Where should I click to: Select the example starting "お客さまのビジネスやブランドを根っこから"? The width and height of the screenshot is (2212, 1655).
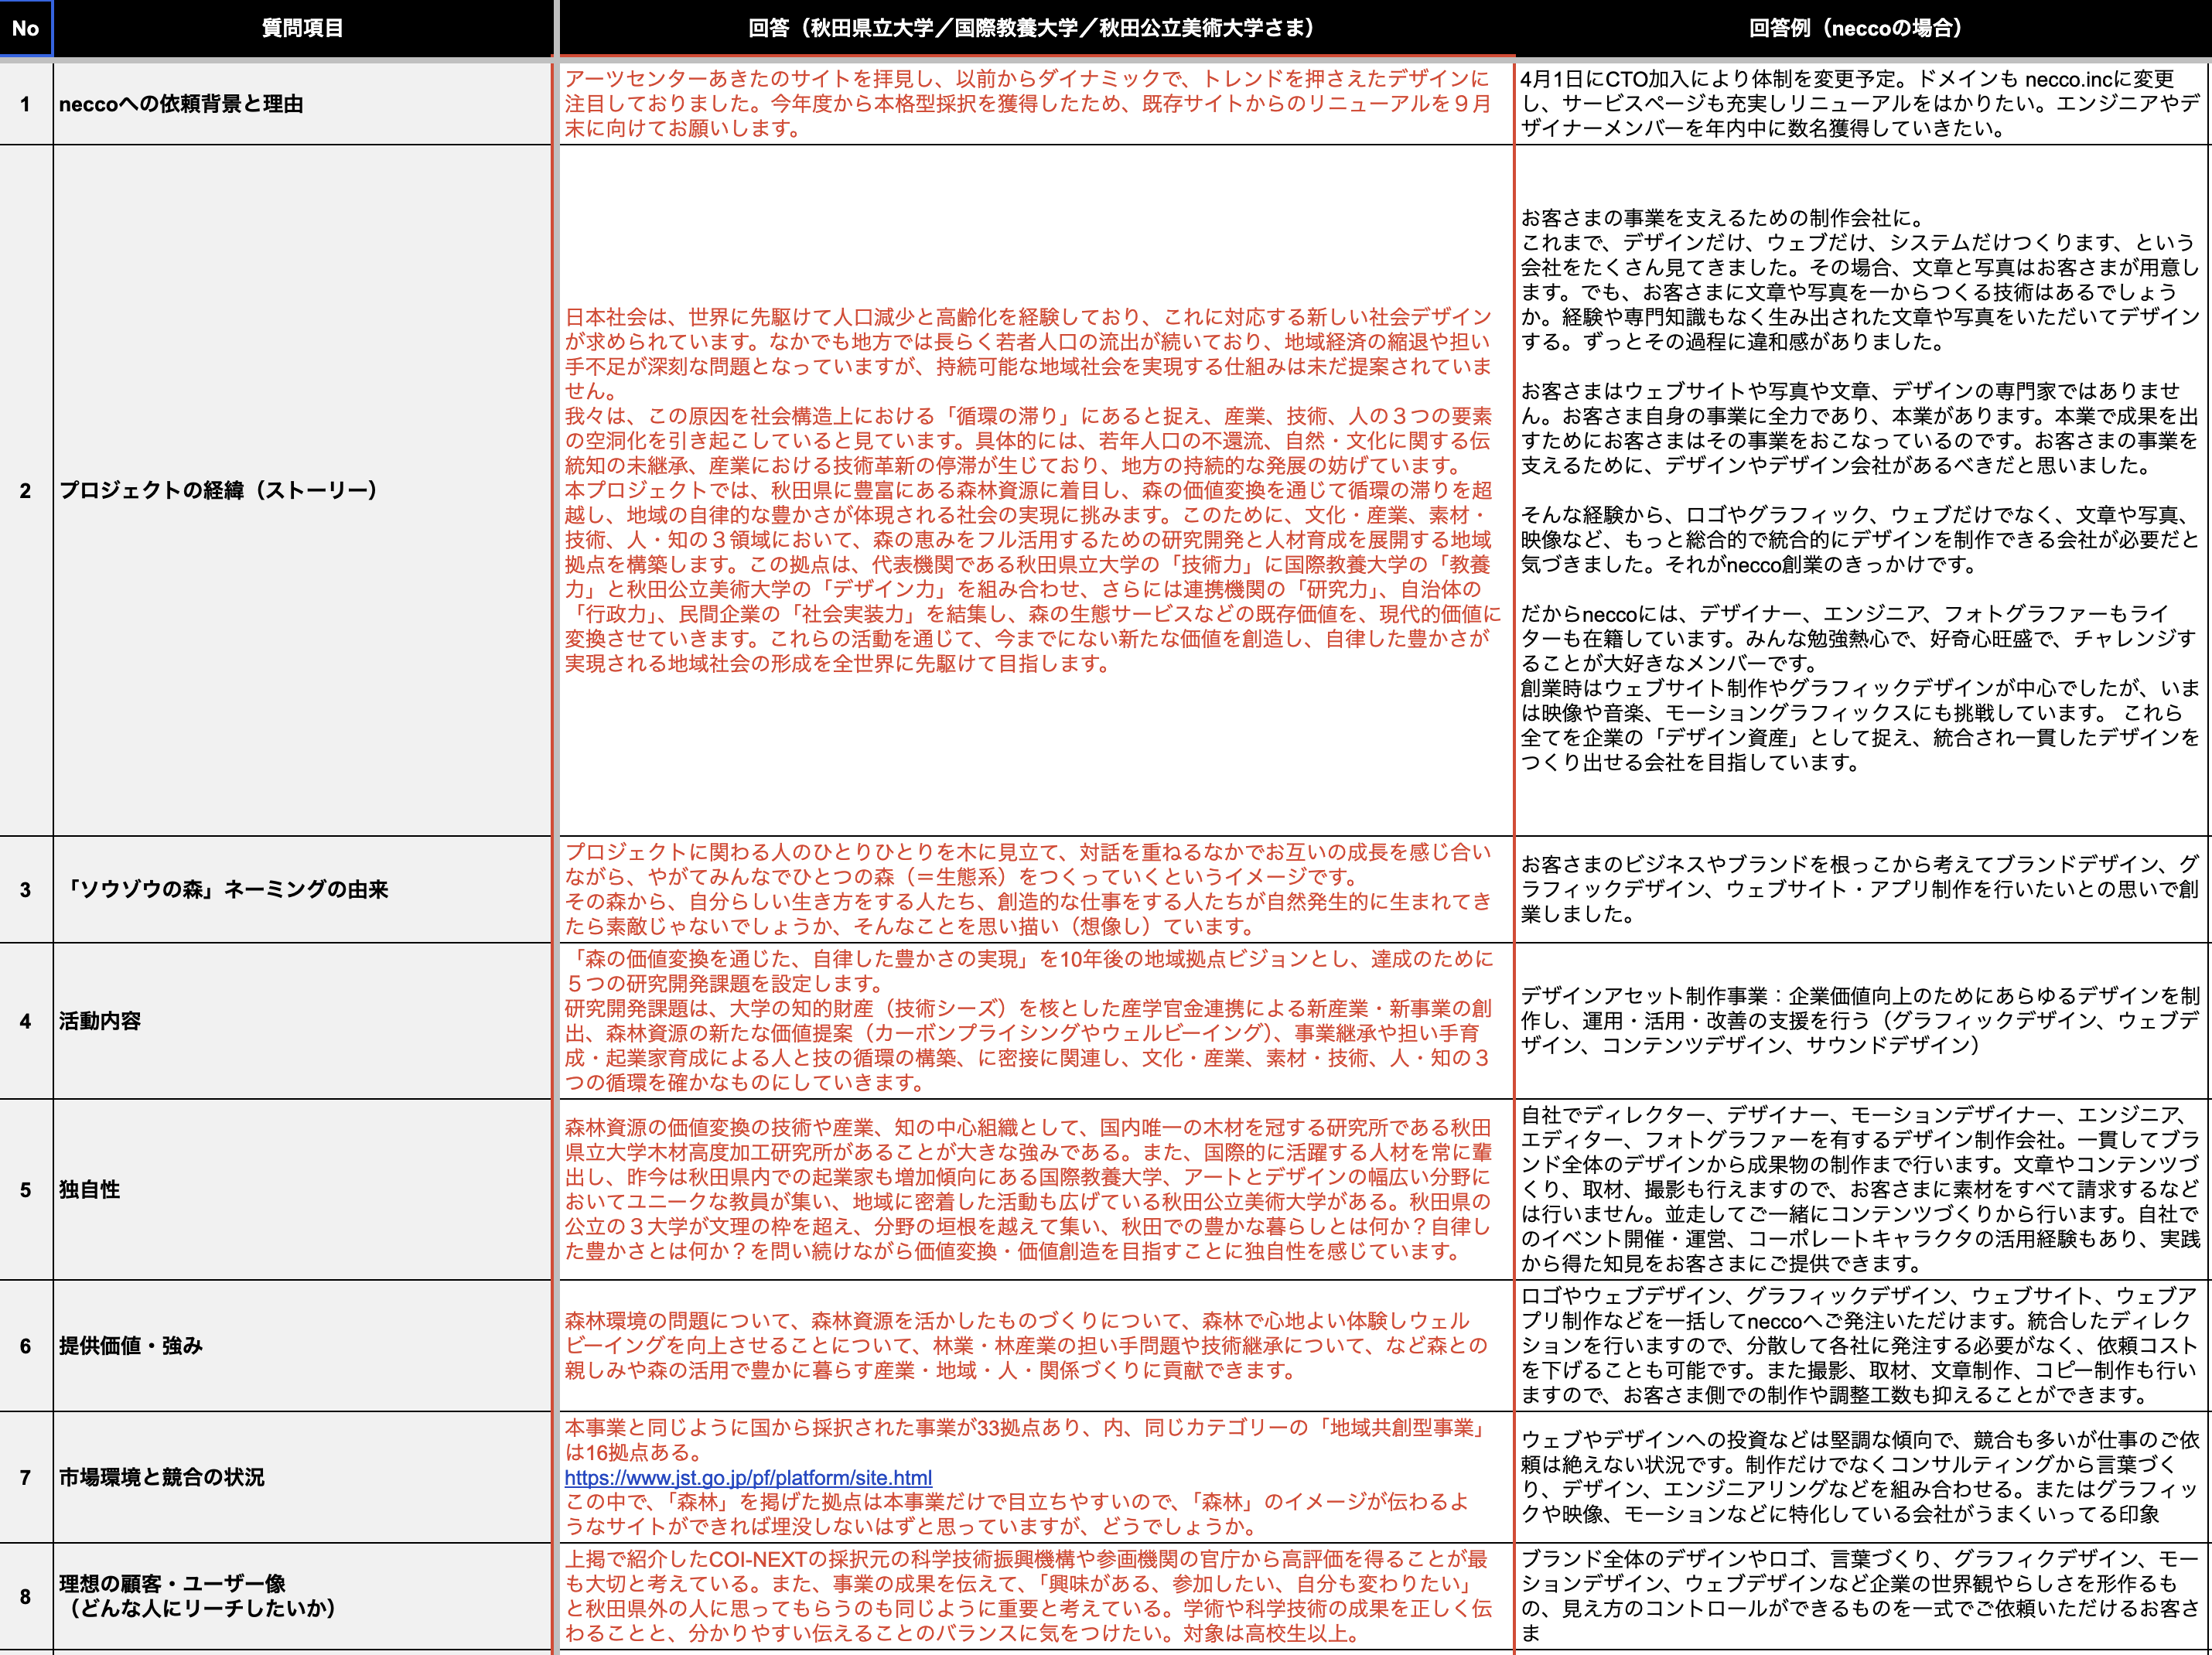(1862, 890)
